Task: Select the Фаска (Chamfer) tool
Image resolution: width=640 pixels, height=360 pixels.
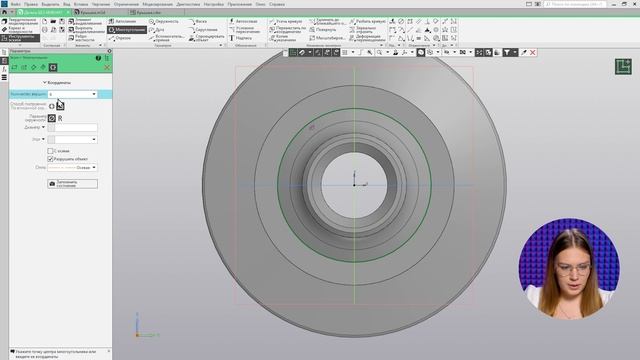Action: coord(198,21)
